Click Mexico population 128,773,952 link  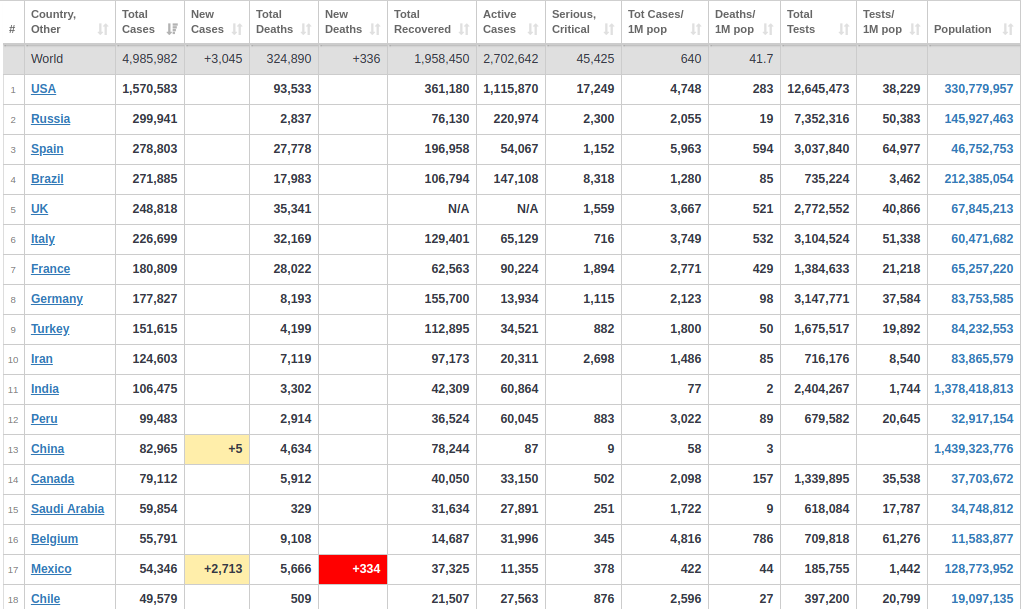click(x=979, y=569)
